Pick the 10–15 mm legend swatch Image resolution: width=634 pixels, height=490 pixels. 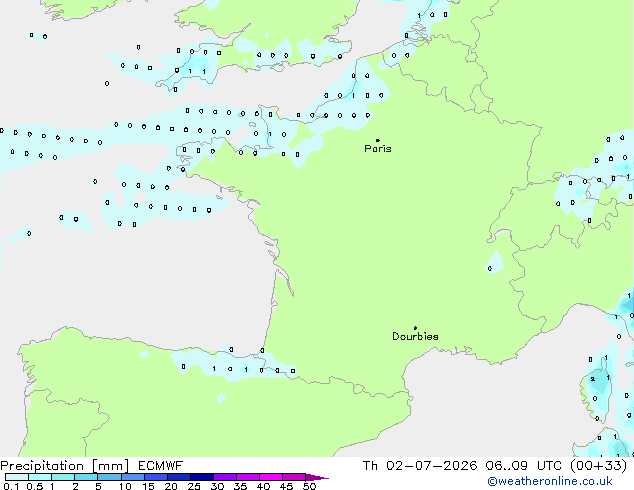[132, 477]
